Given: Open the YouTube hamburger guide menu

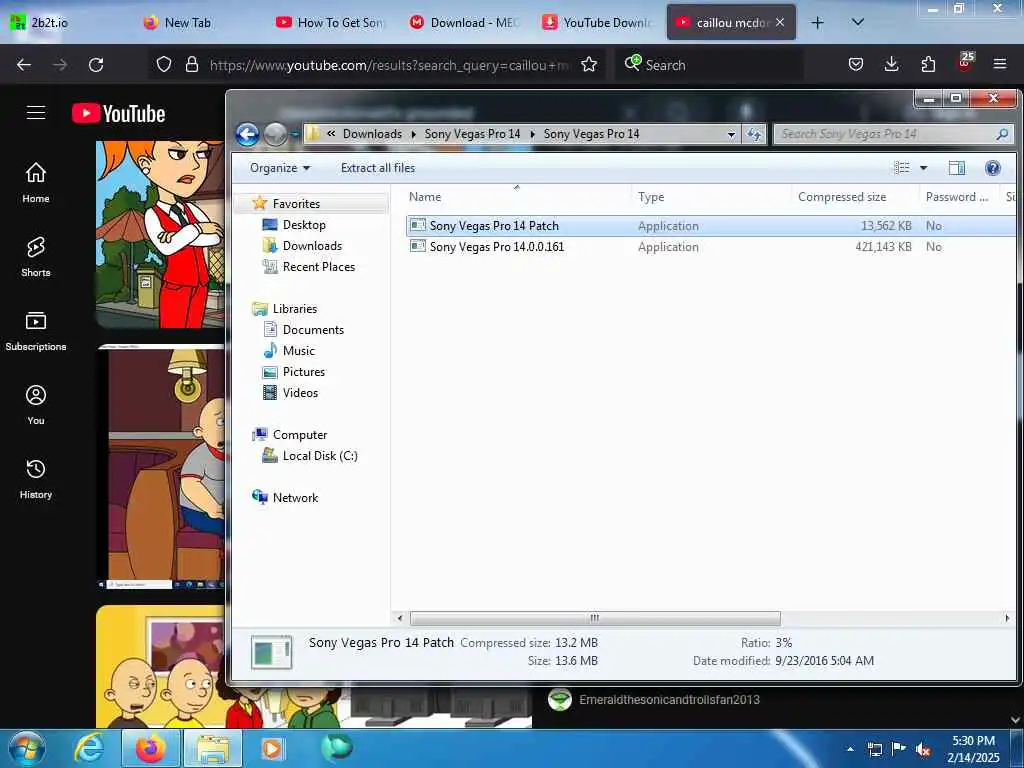Looking at the screenshot, I should click(36, 112).
